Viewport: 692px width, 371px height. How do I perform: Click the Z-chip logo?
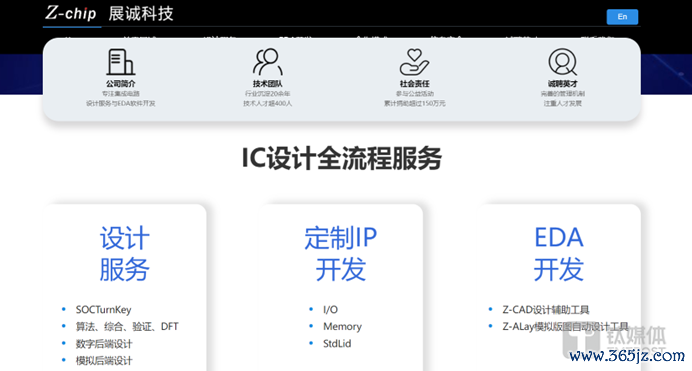click(x=71, y=13)
